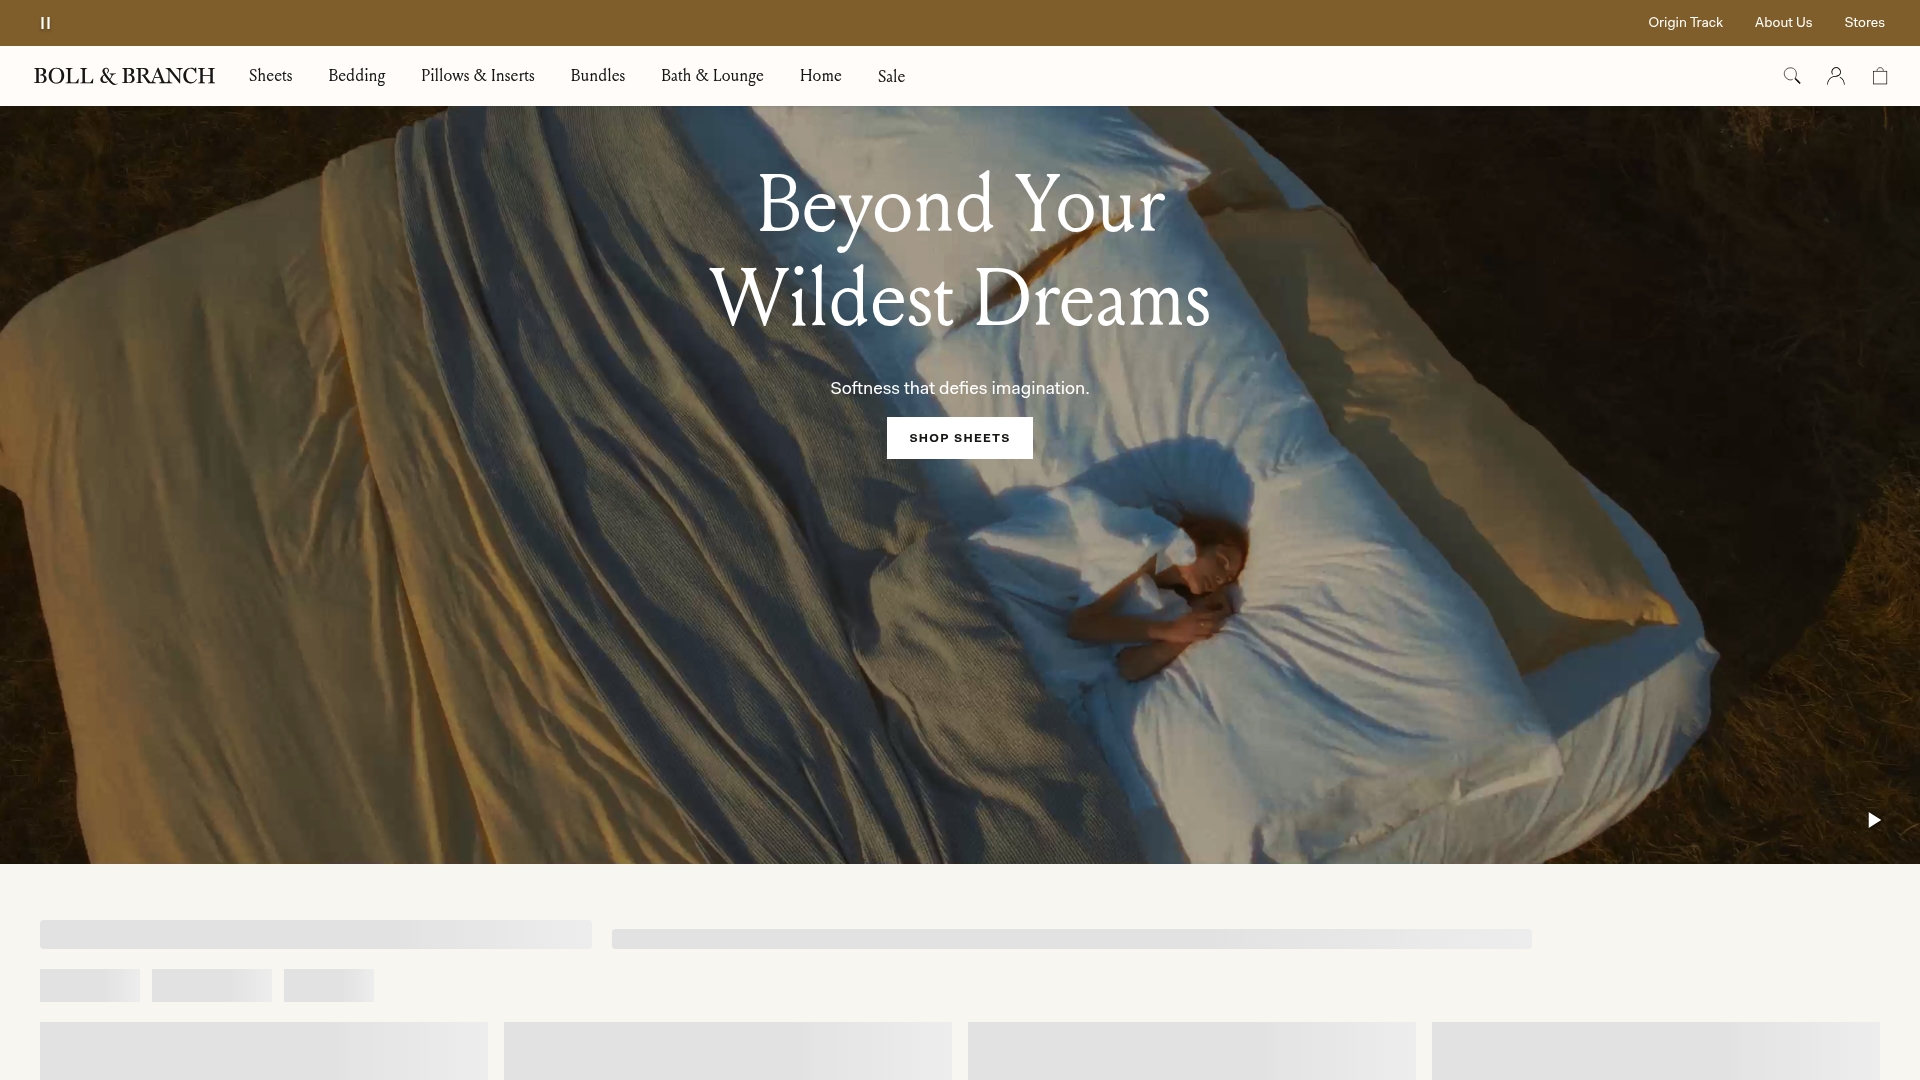This screenshot has width=1920, height=1080.
Task: Open the Sheets menu
Action: 270,75
